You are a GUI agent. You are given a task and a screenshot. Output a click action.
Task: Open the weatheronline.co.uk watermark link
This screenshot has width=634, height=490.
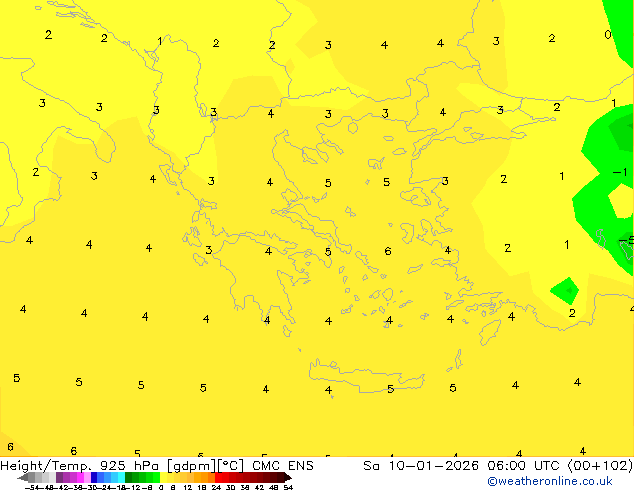point(549,481)
